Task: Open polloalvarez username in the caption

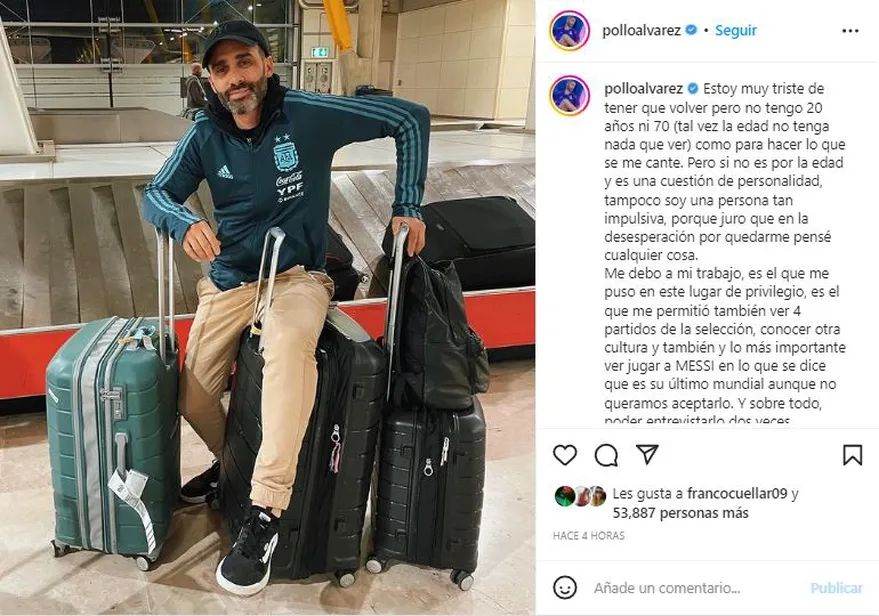Action: click(x=644, y=89)
